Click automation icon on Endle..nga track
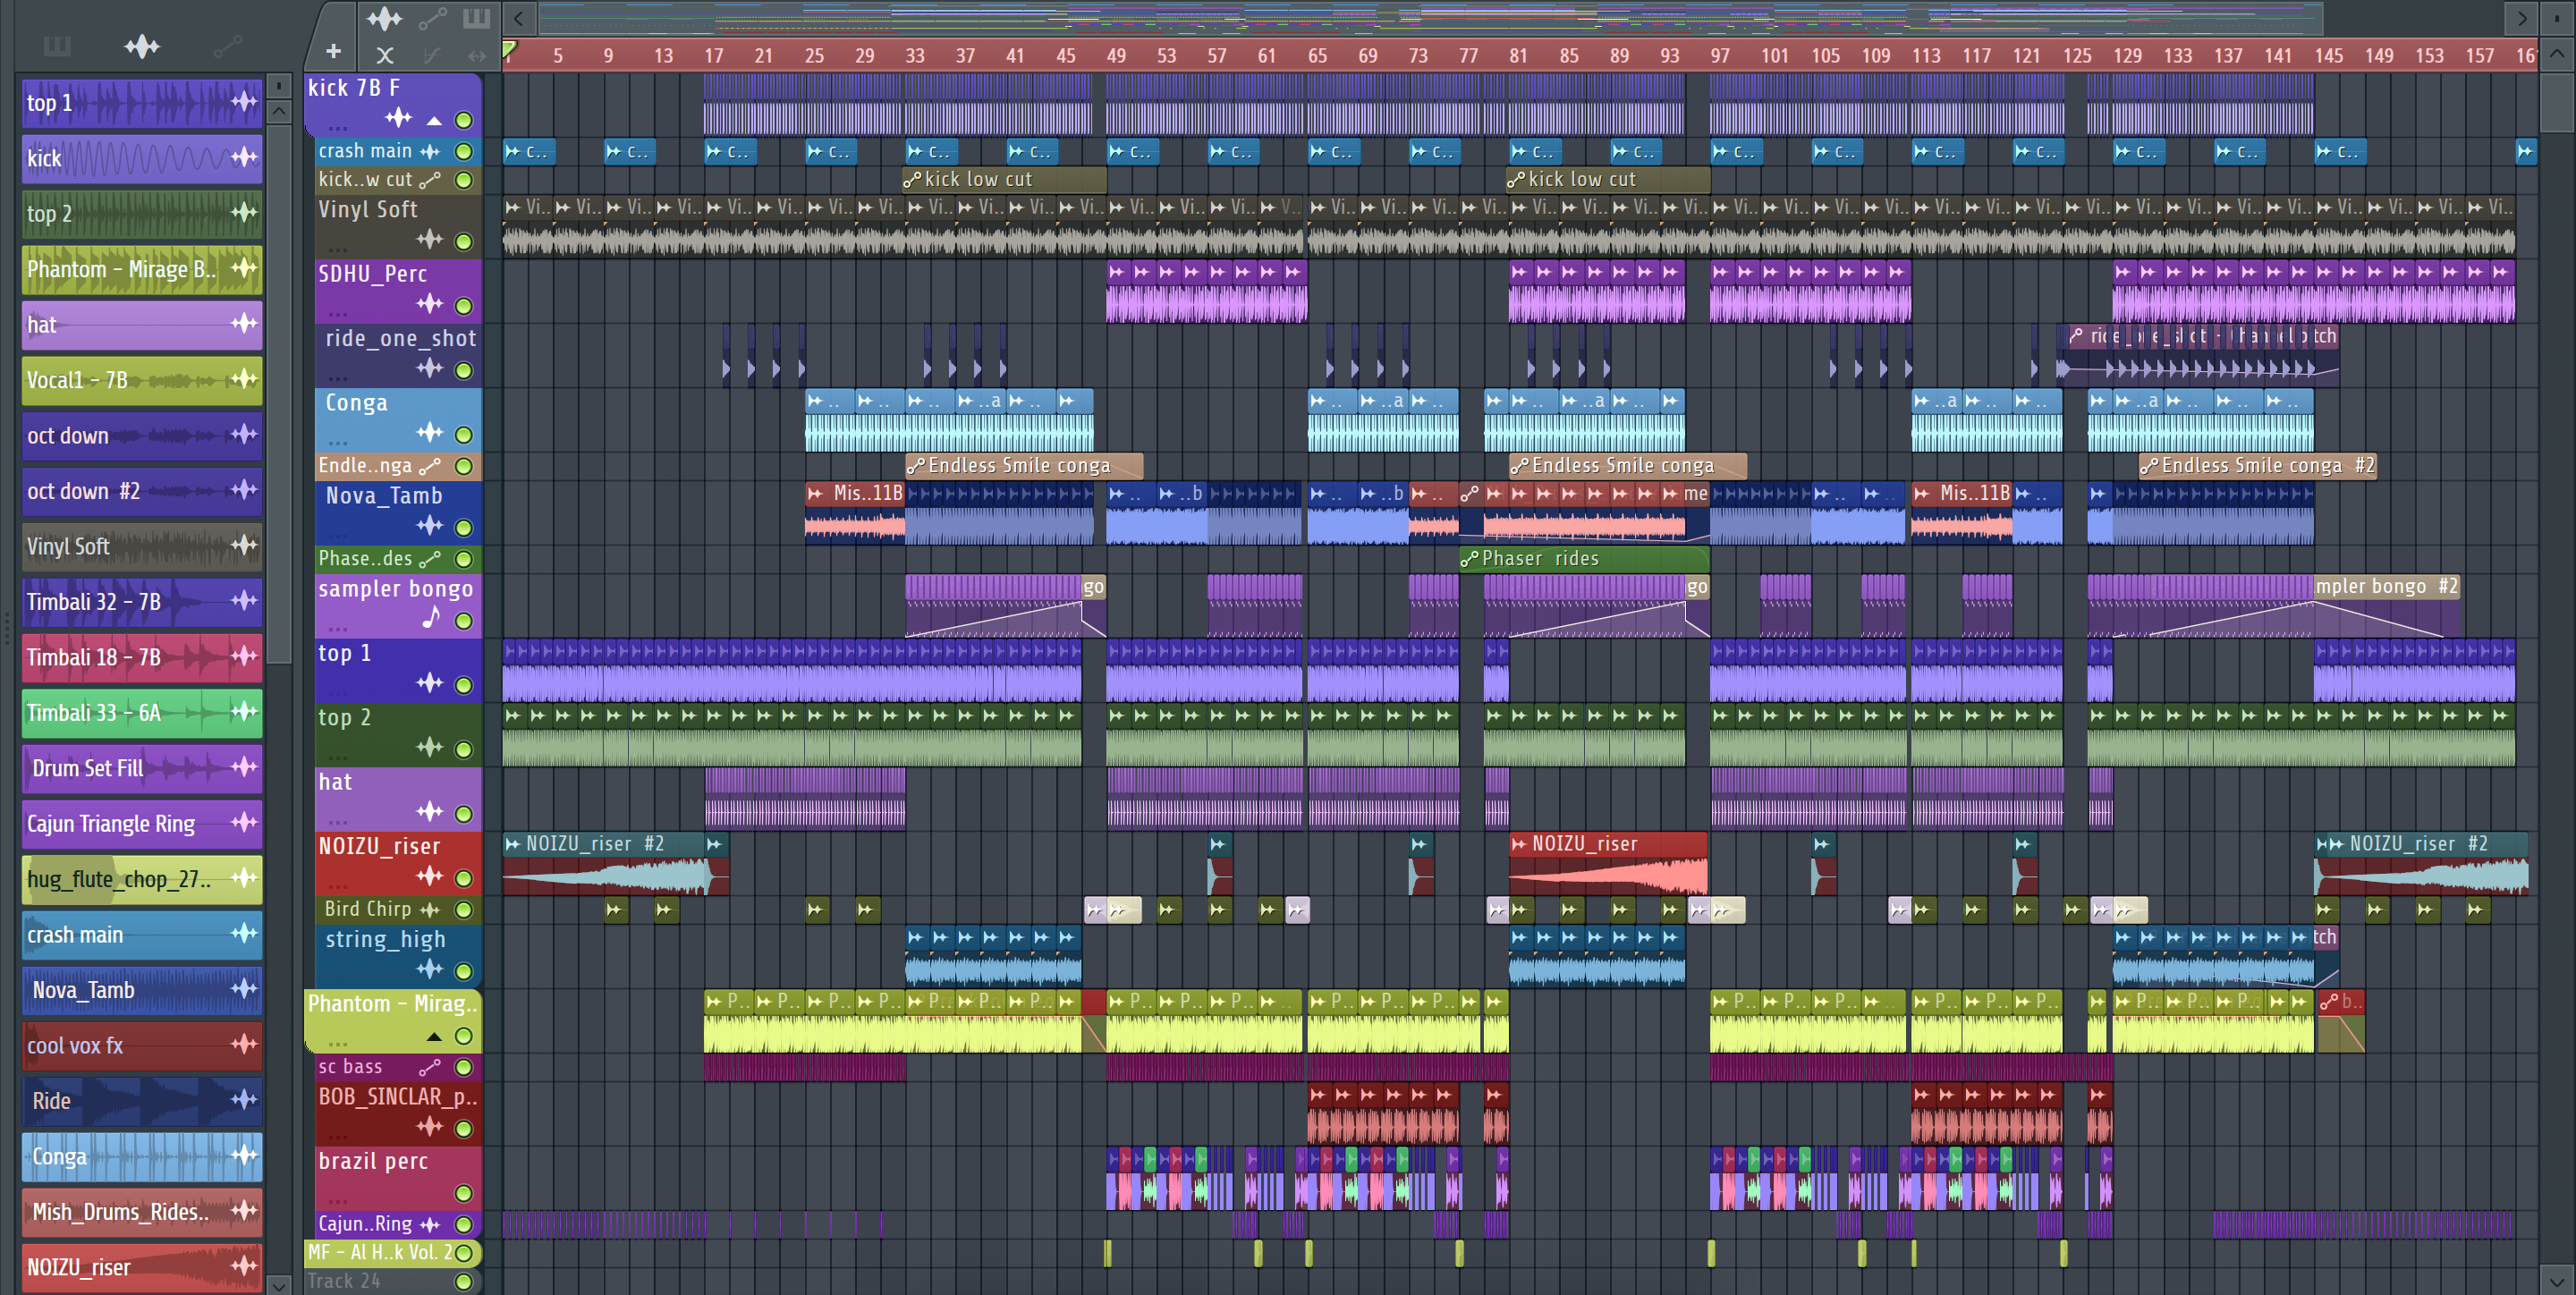This screenshot has height=1295, width=2576. click(x=430, y=466)
